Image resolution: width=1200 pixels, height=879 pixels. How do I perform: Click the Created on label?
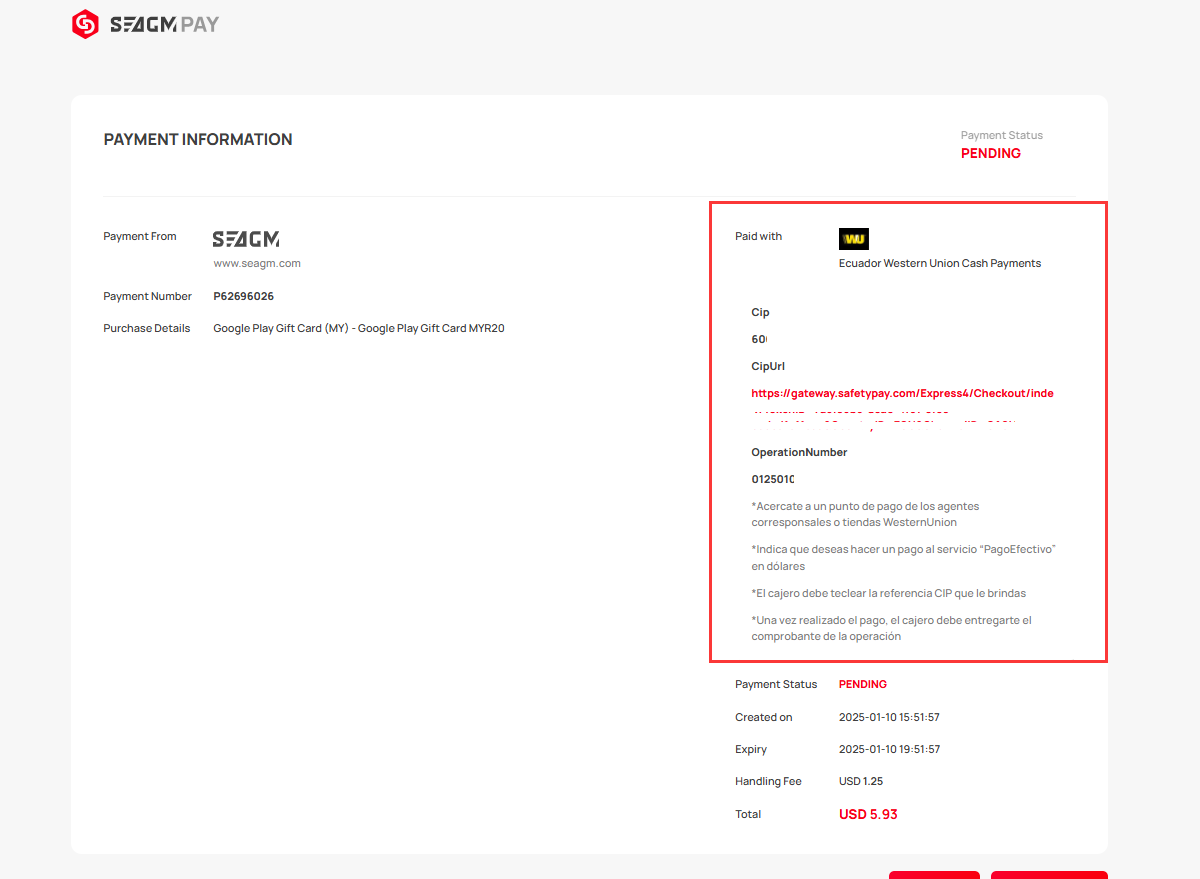(x=764, y=717)
